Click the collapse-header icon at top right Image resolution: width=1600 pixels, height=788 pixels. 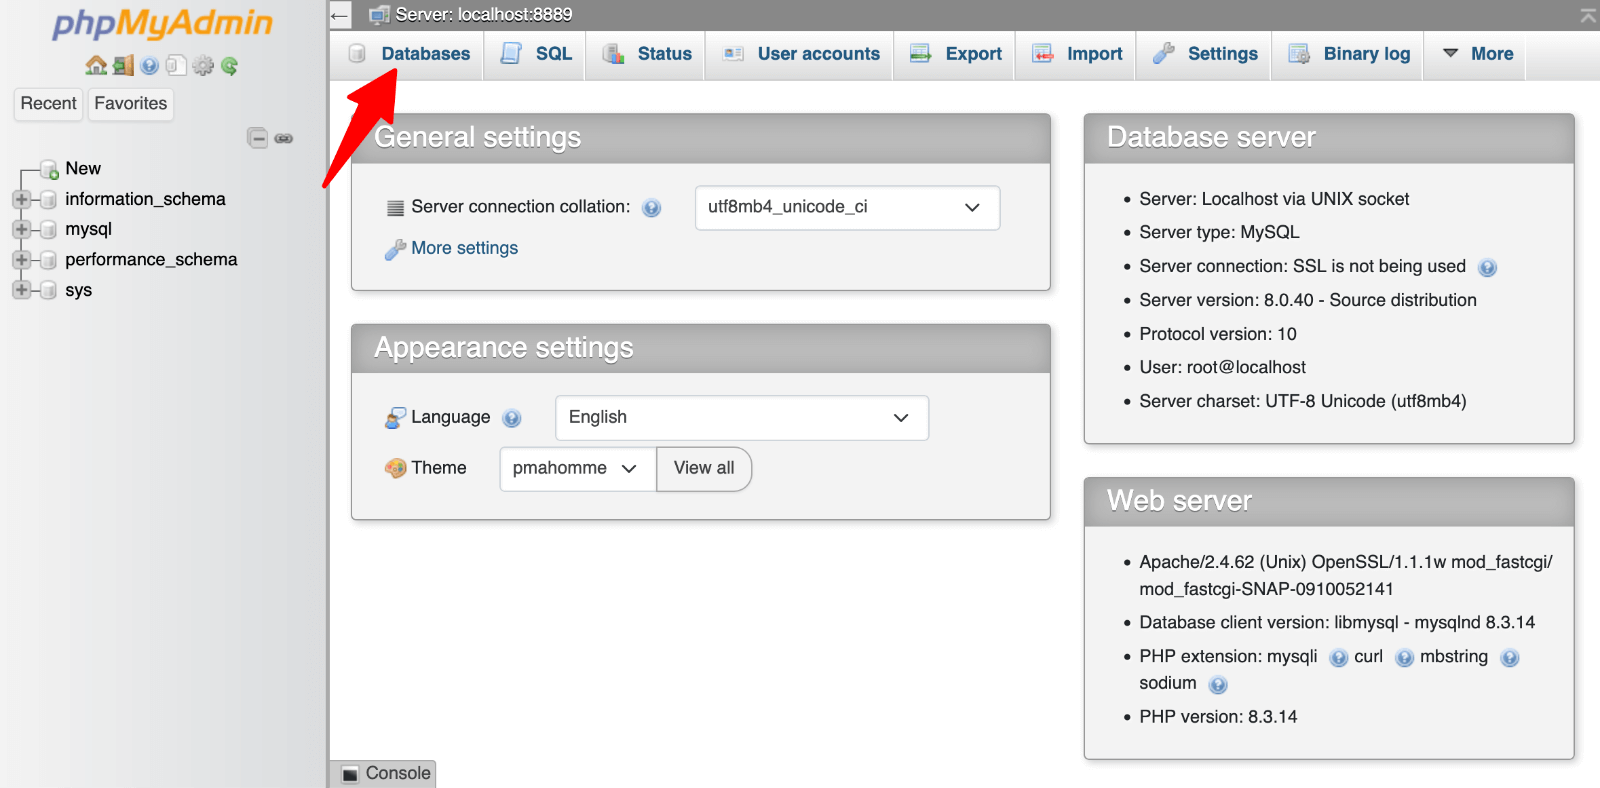pos(1588,15)
